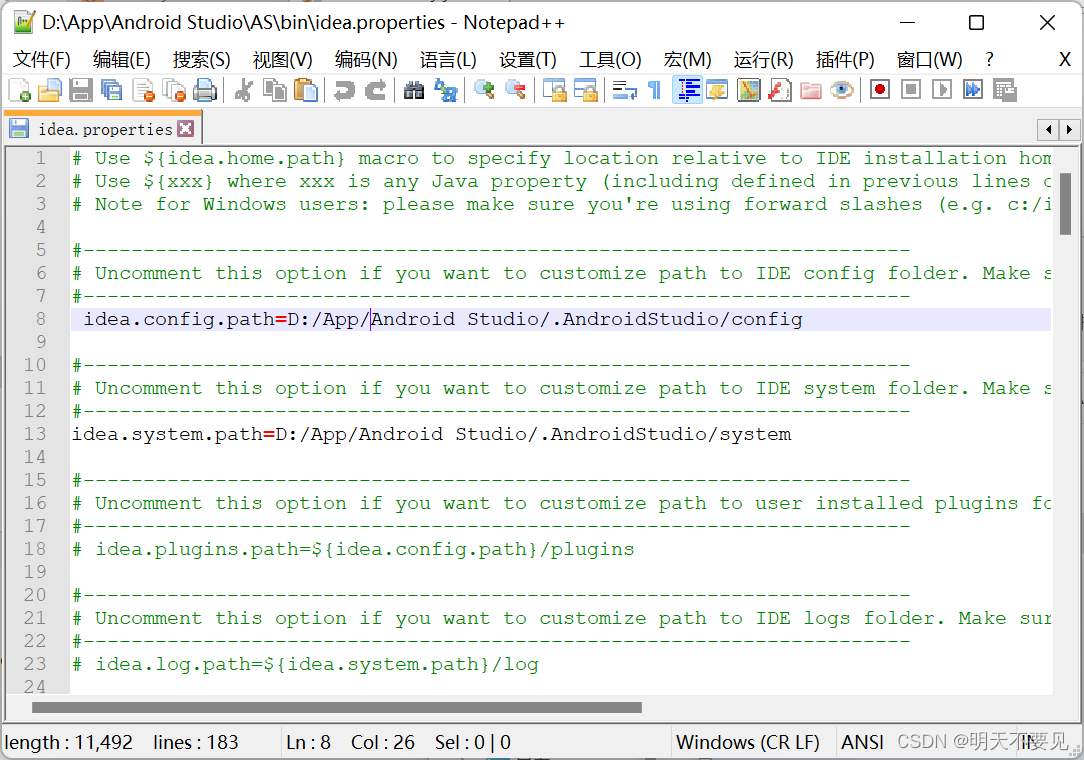Toggle synchronized vertical scrolling icon
The width and height of the screenshot is (1084, 760).
coord(554,91)
